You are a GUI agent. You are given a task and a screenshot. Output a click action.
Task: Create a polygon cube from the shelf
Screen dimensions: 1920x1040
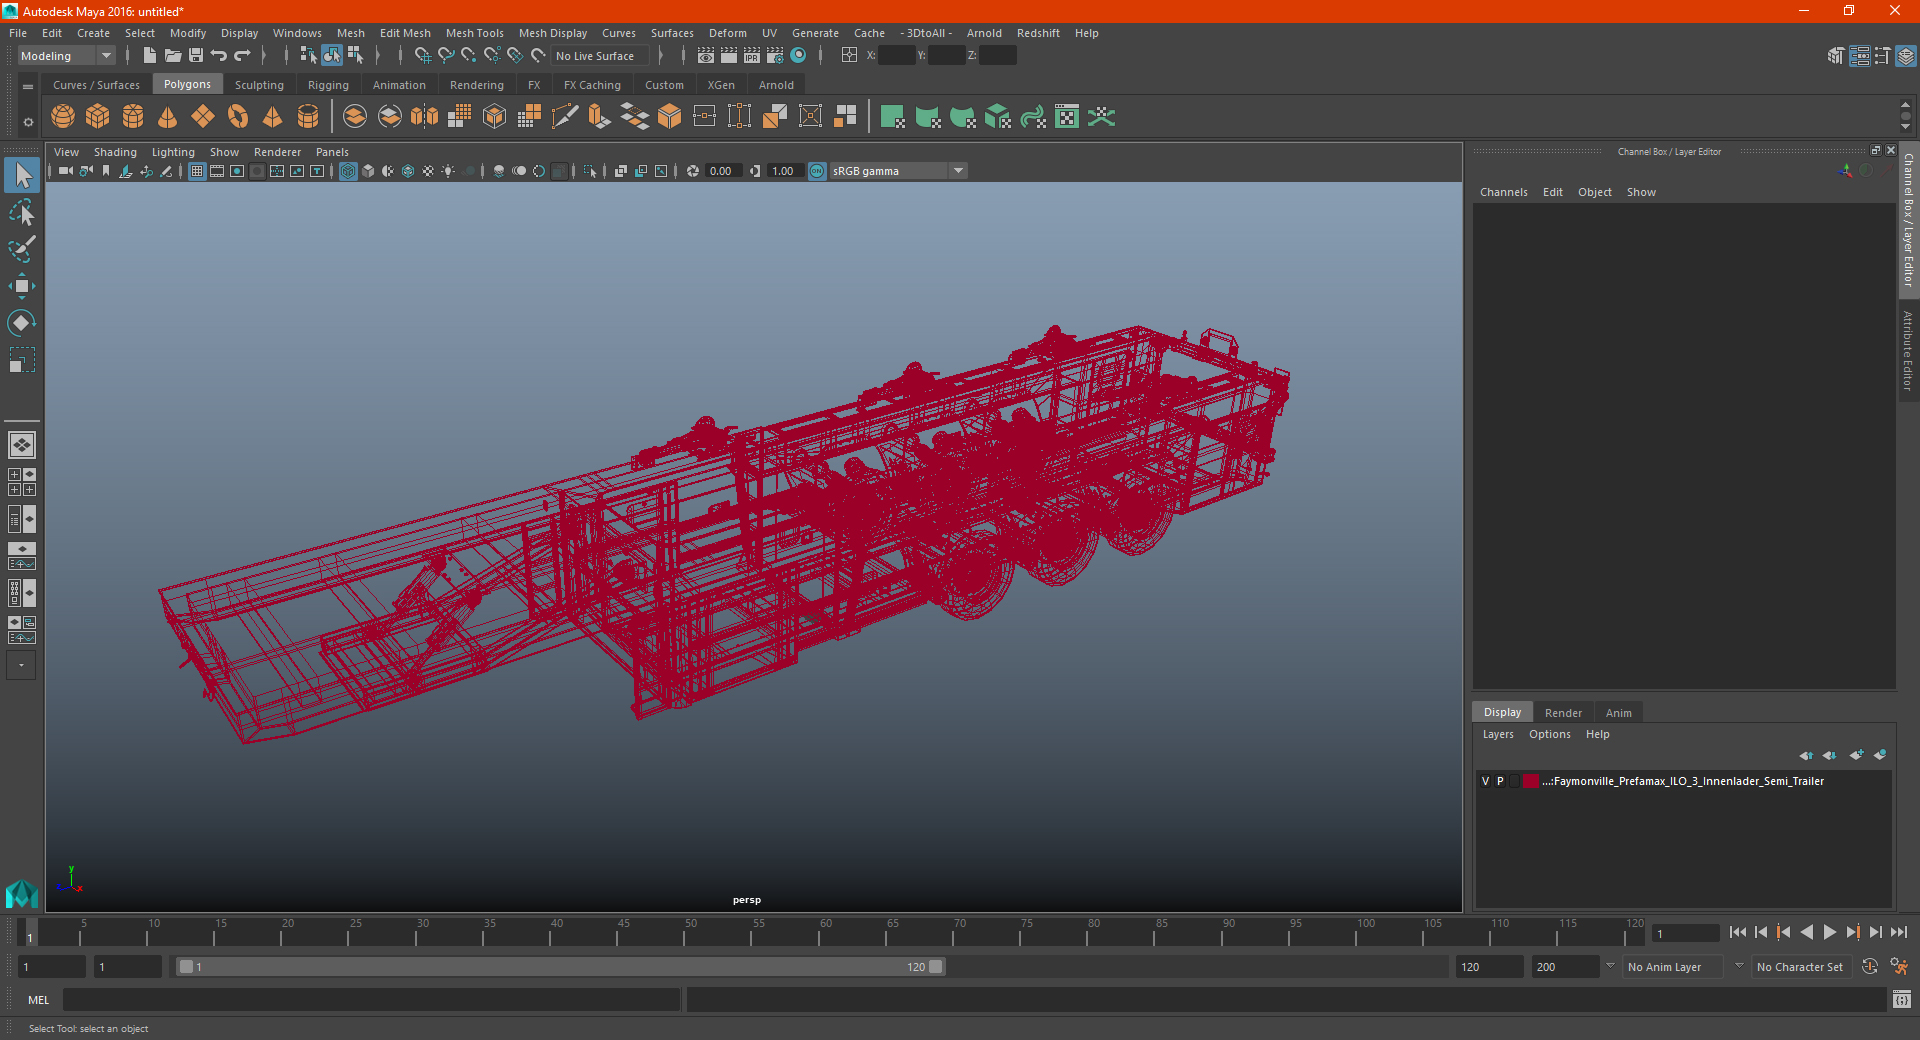click(x=98, y=117)
